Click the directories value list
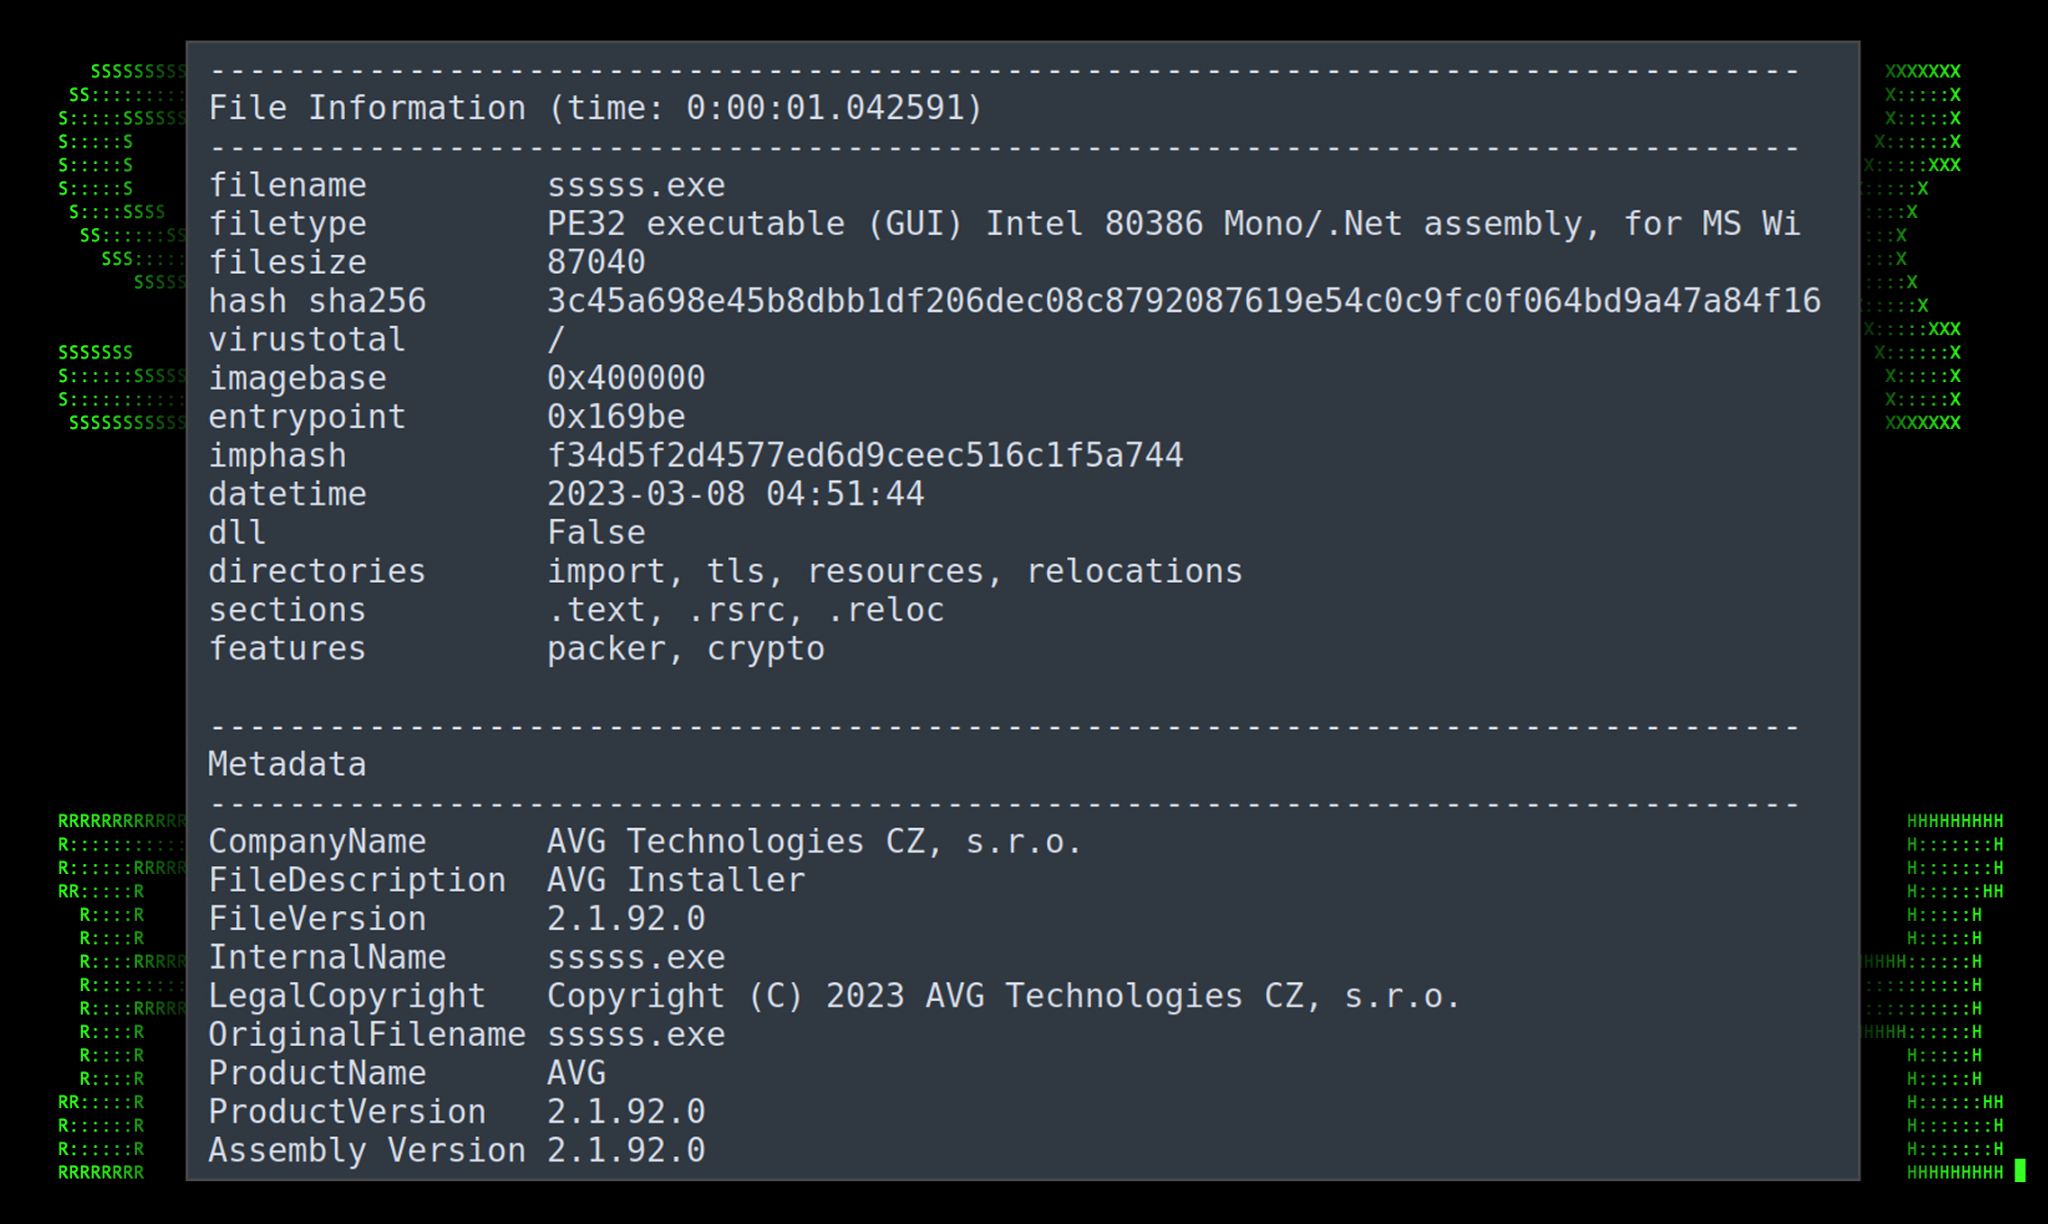Screen dimensions: 2048x1224 tap(894, 571)
